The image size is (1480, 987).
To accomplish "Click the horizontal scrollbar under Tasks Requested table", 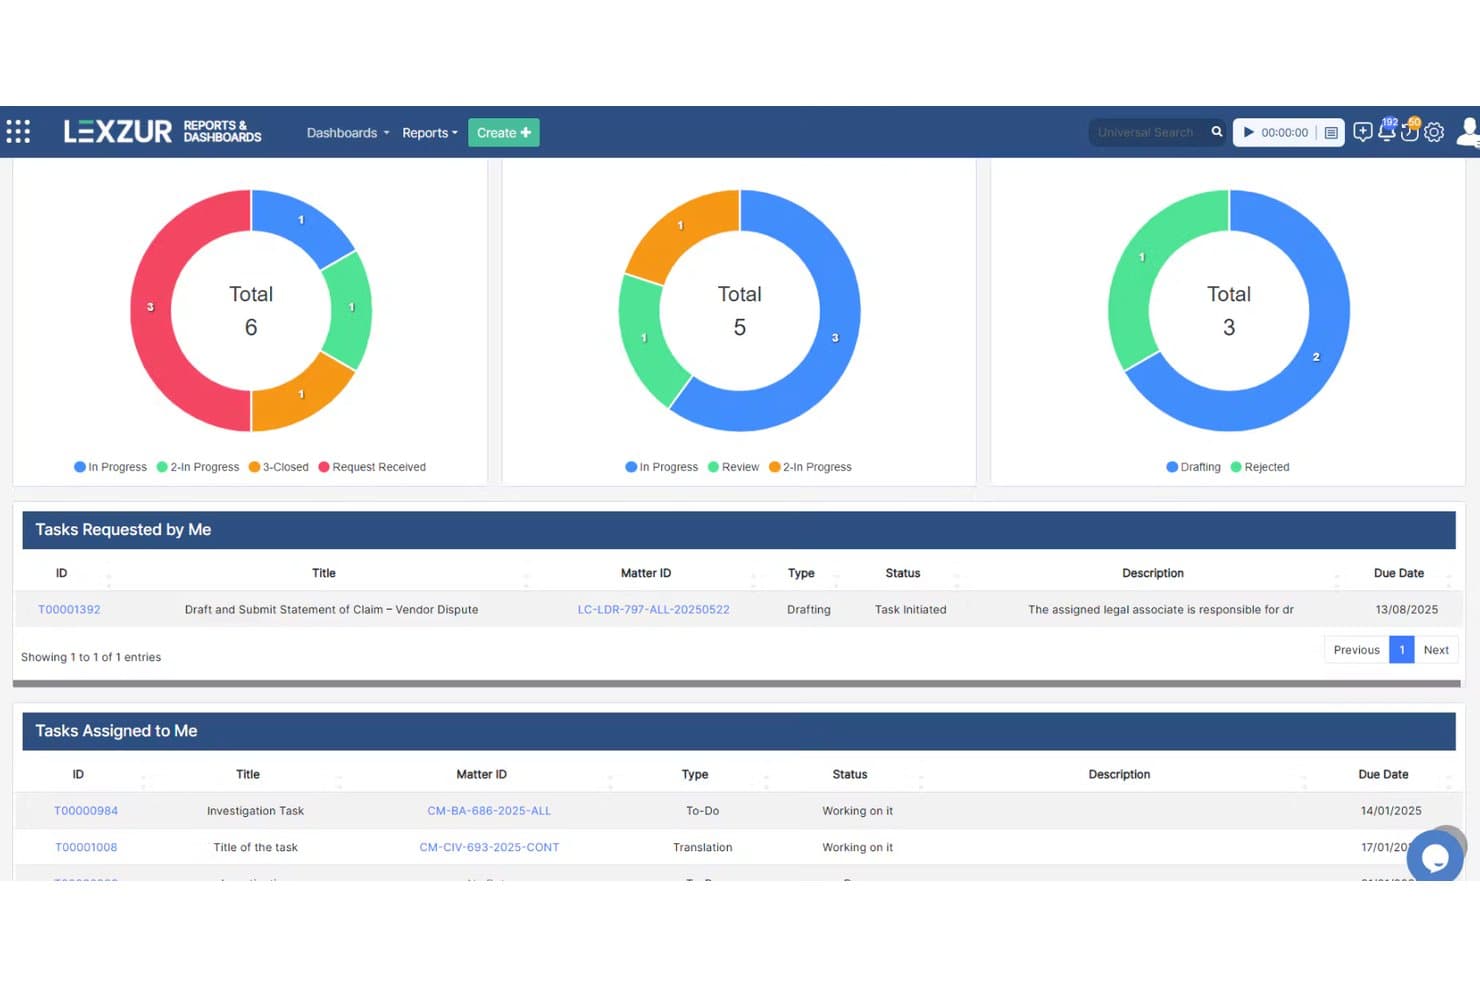I will click(x=736, y=684).
